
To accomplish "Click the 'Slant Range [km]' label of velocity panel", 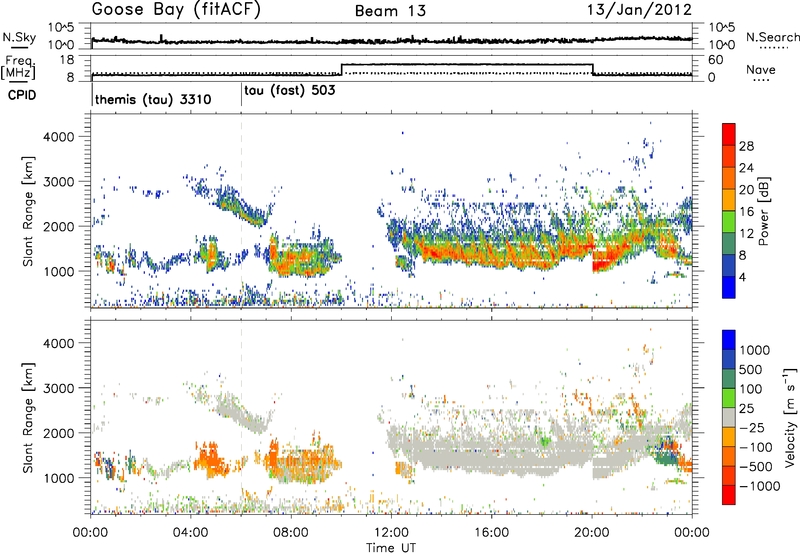I will point(28,417).
